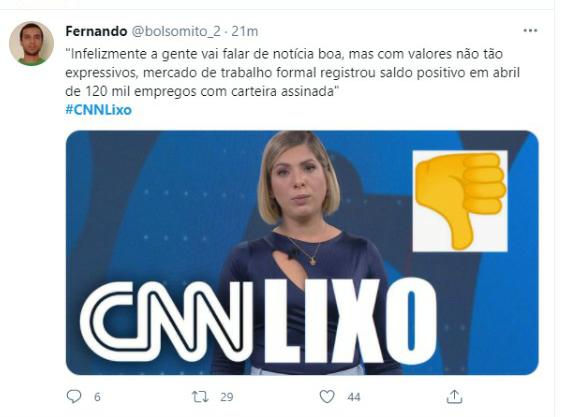
Task: Click the 21m timestamp
Action: (x=245, y=32)
